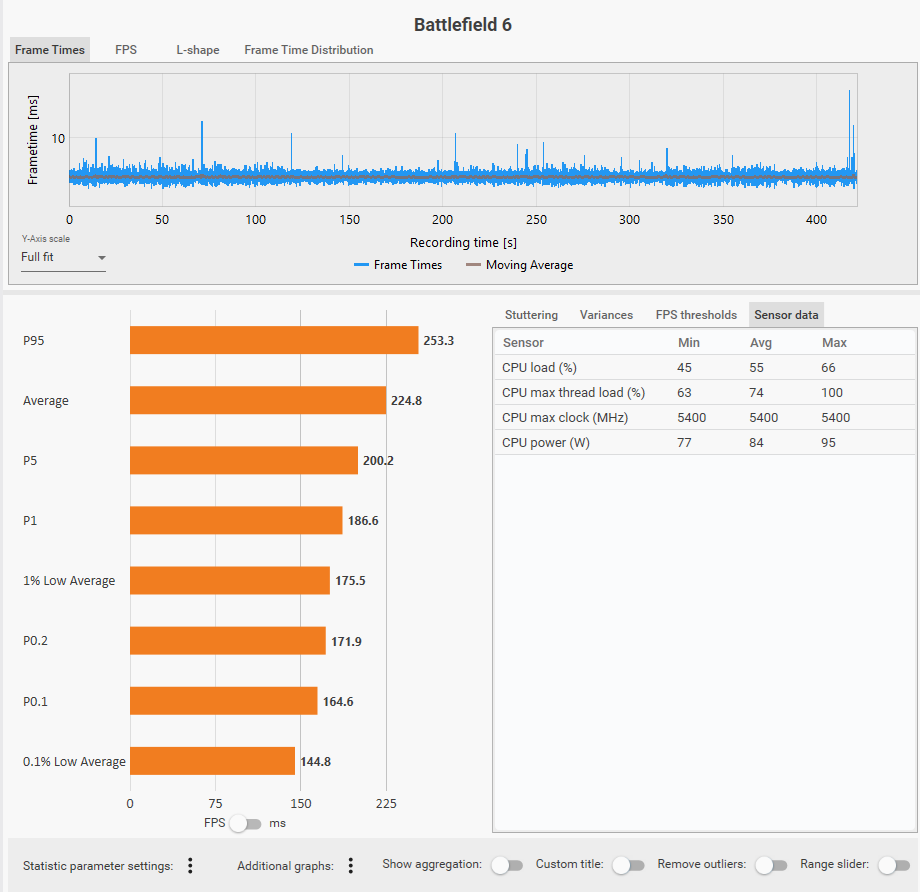The width and height of the screenshot is (920, 892).
Task: Show the Variances tab
Action: coord(606,315)
